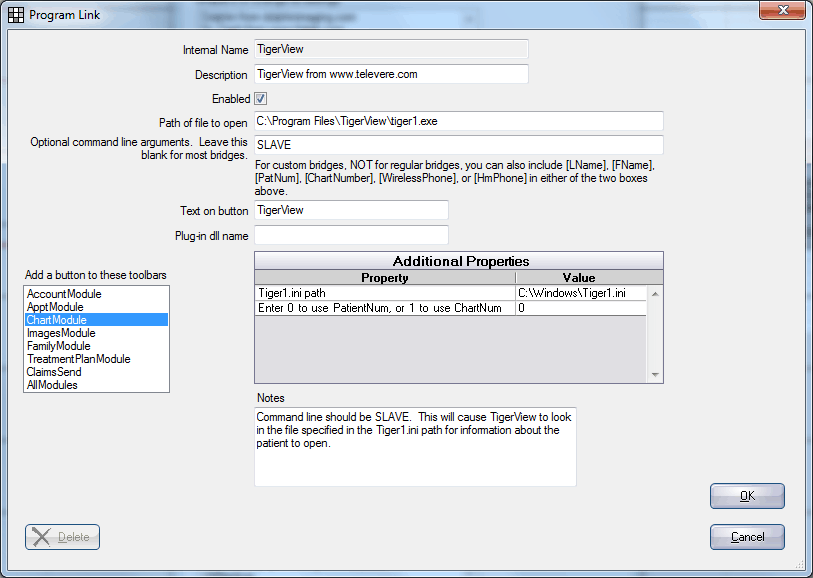Close the Program Link dialog

[x=782, y=10]
